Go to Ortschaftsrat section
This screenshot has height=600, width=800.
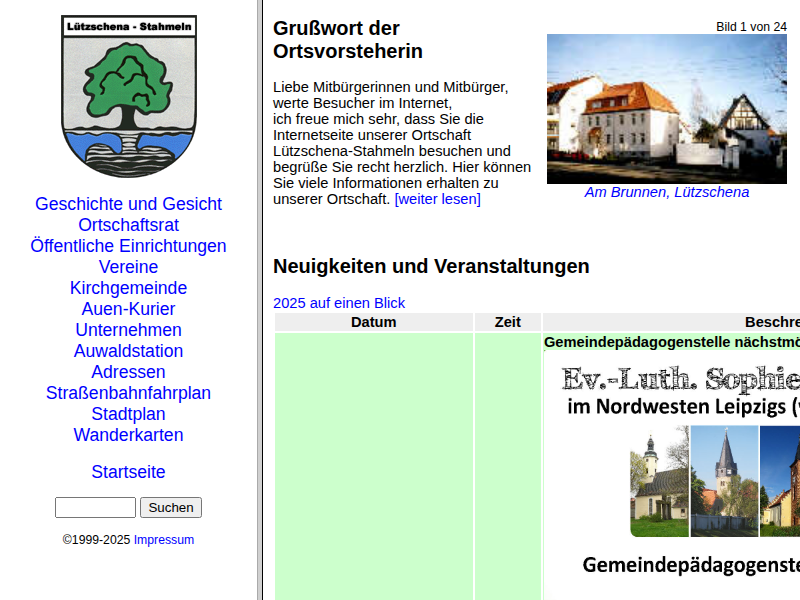click(128, 225)
